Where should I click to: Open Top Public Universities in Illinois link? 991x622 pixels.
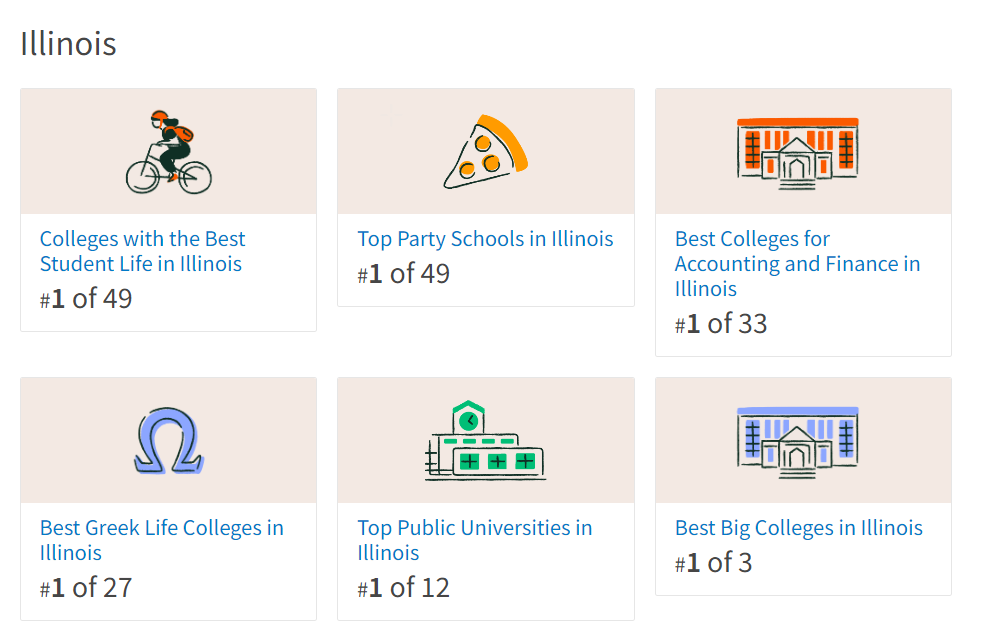pyautogui.click(x=475, y=540)
